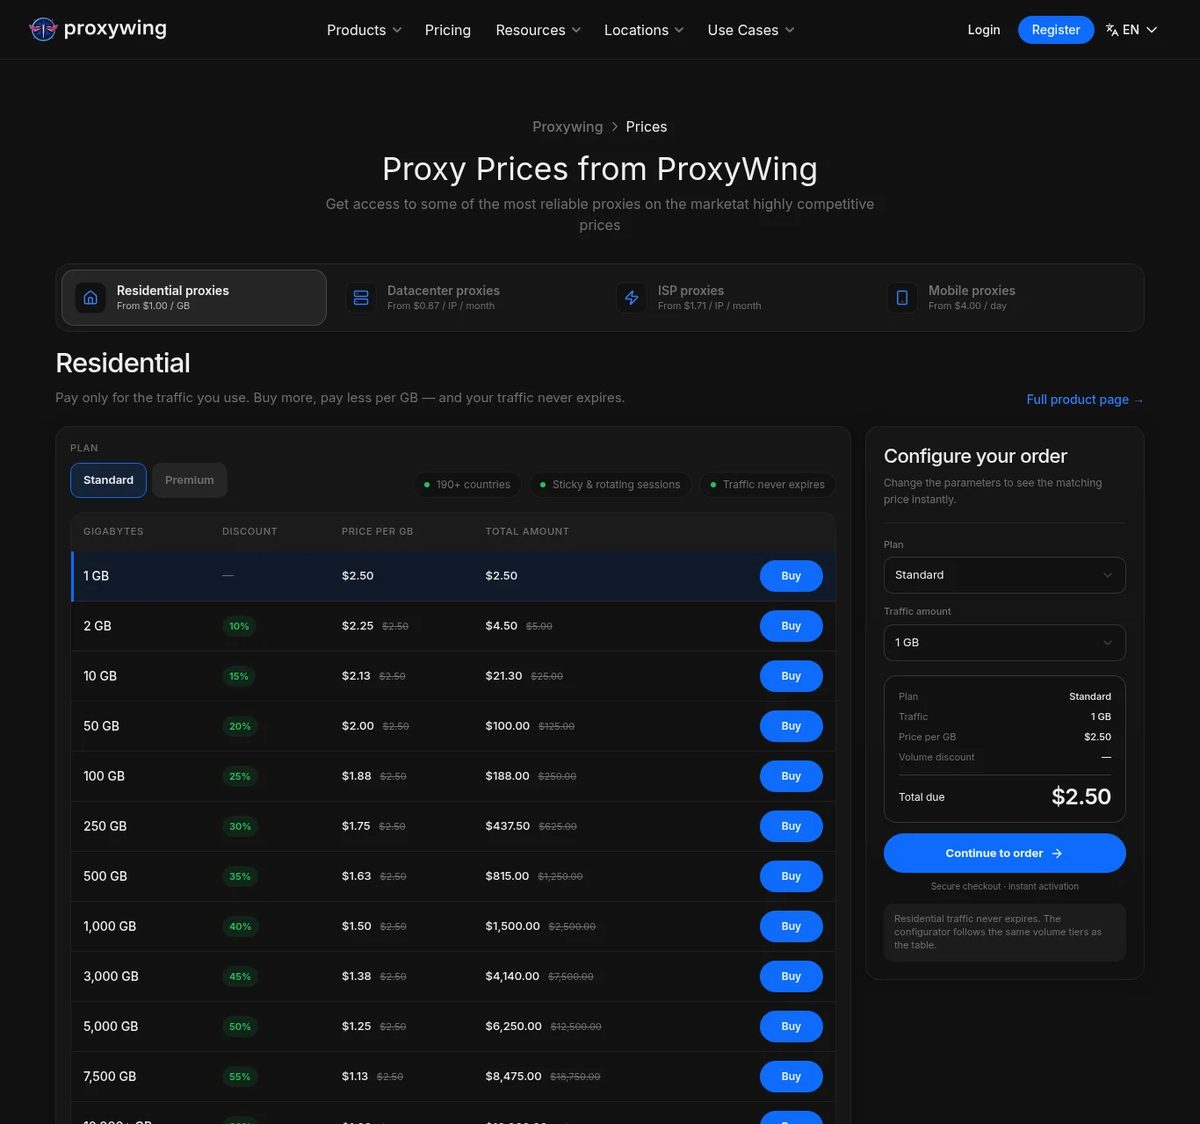Expand the Products menu
1200x1124 pixels.
tap(364, 30)
